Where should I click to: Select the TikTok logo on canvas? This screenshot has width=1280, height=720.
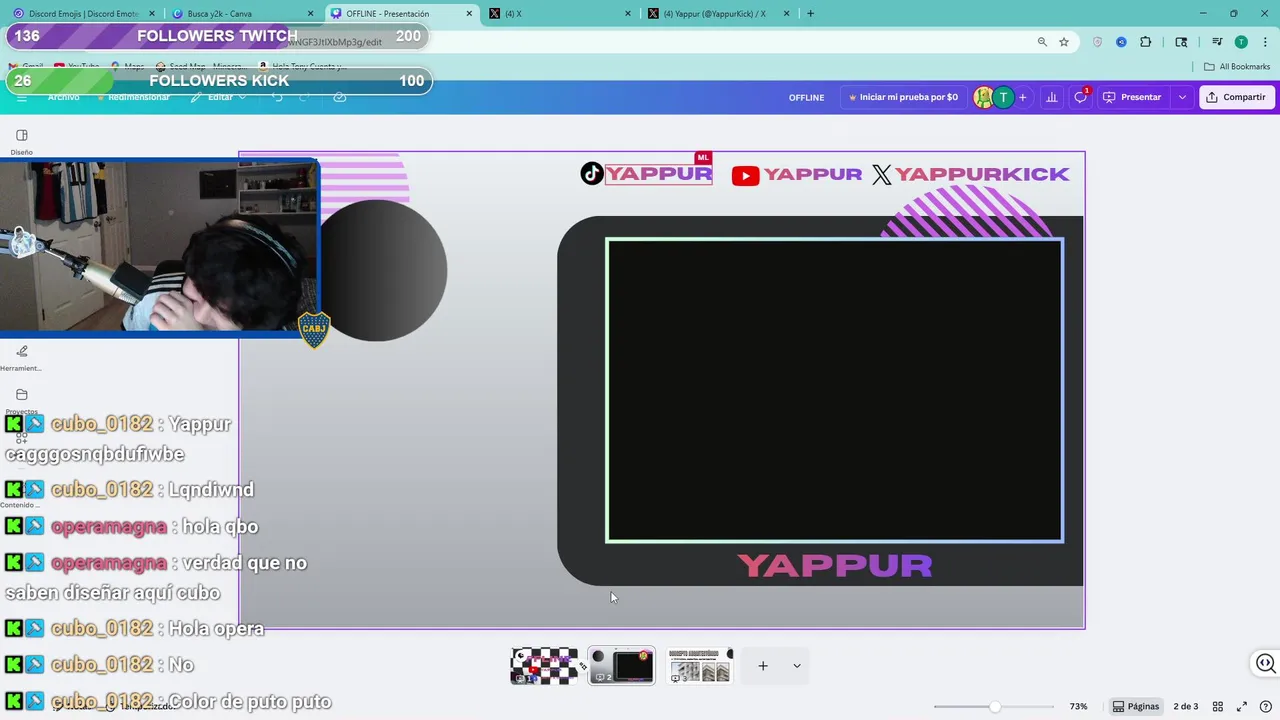592,174
